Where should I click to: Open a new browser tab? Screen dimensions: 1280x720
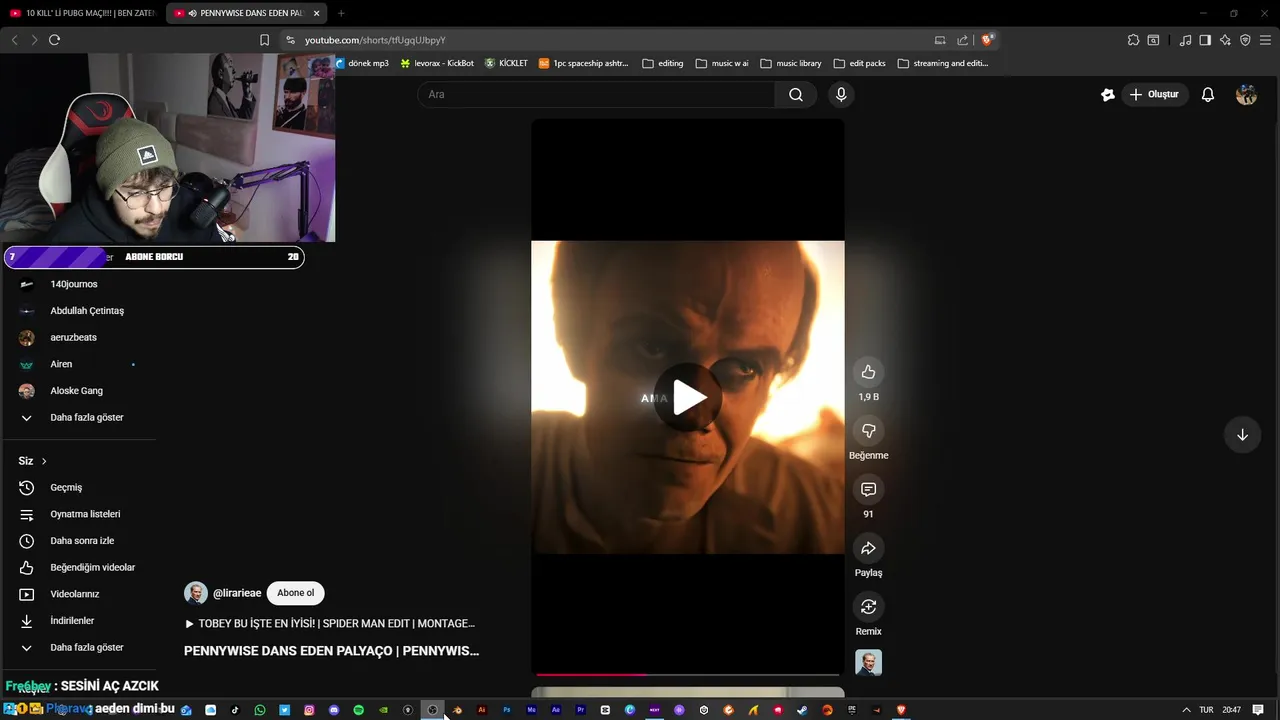click(341, 13)
